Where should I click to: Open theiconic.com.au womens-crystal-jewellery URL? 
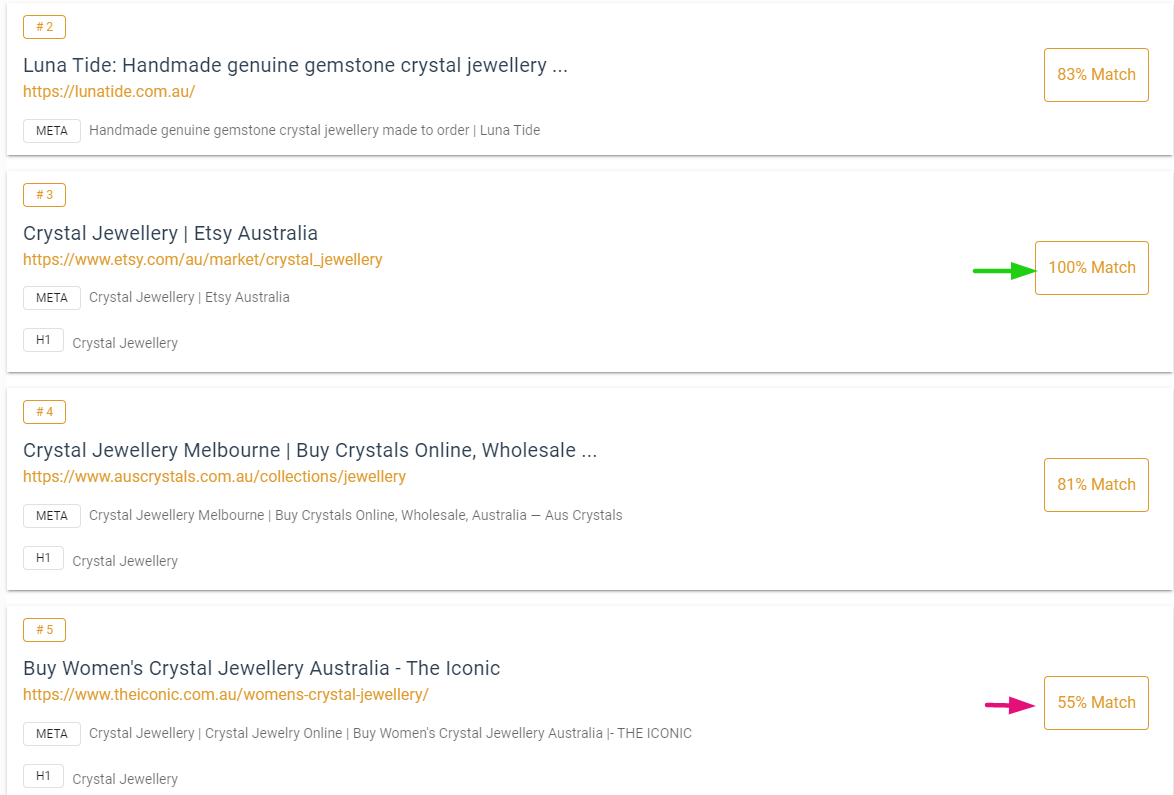pyautogui.click(x=225, y=694)
